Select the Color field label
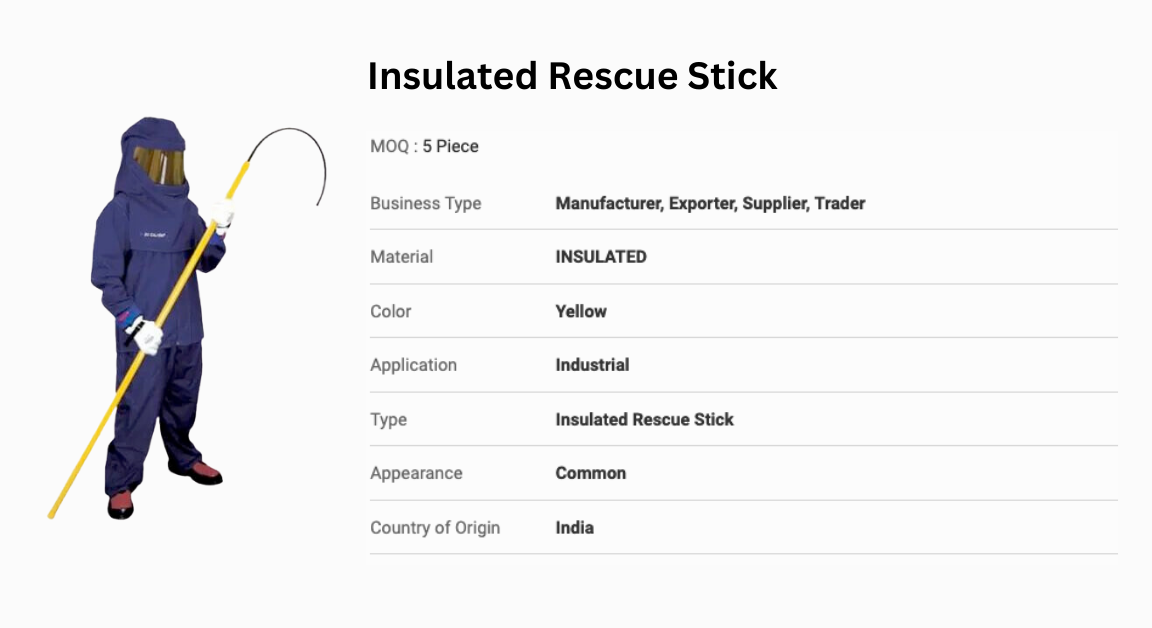 click(x=390, y=311)
